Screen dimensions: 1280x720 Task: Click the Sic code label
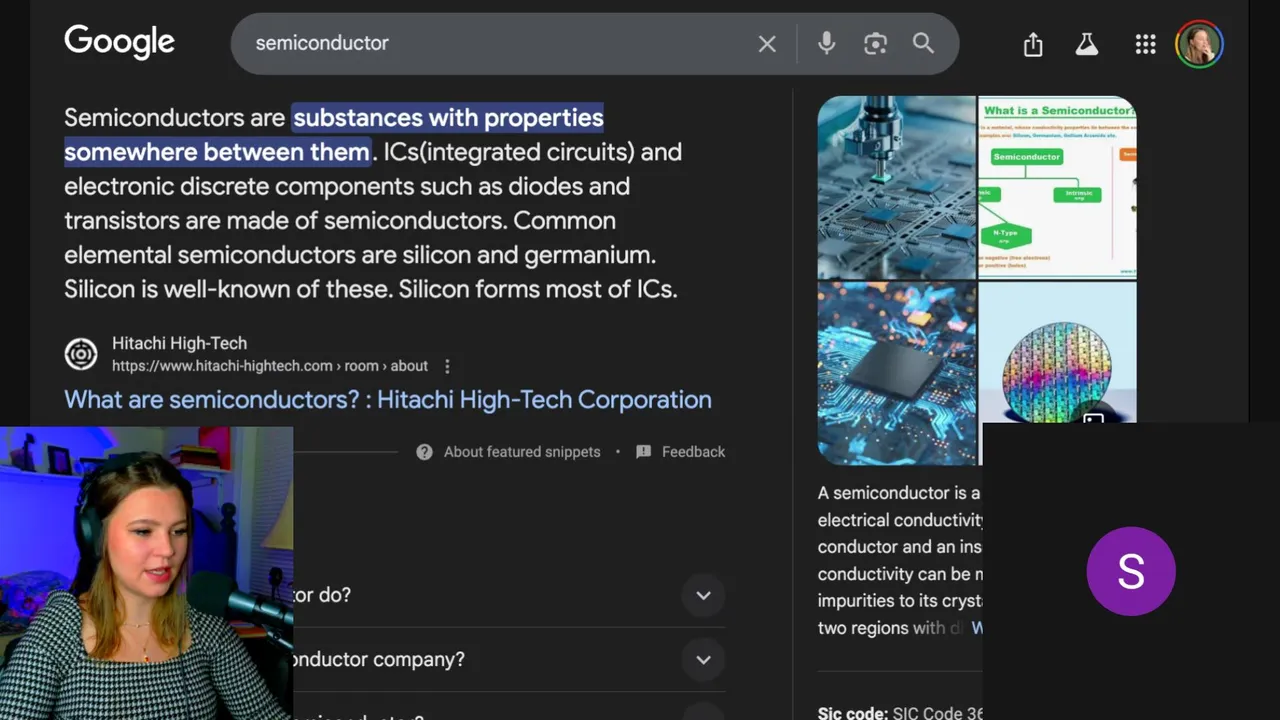point(852,713)
